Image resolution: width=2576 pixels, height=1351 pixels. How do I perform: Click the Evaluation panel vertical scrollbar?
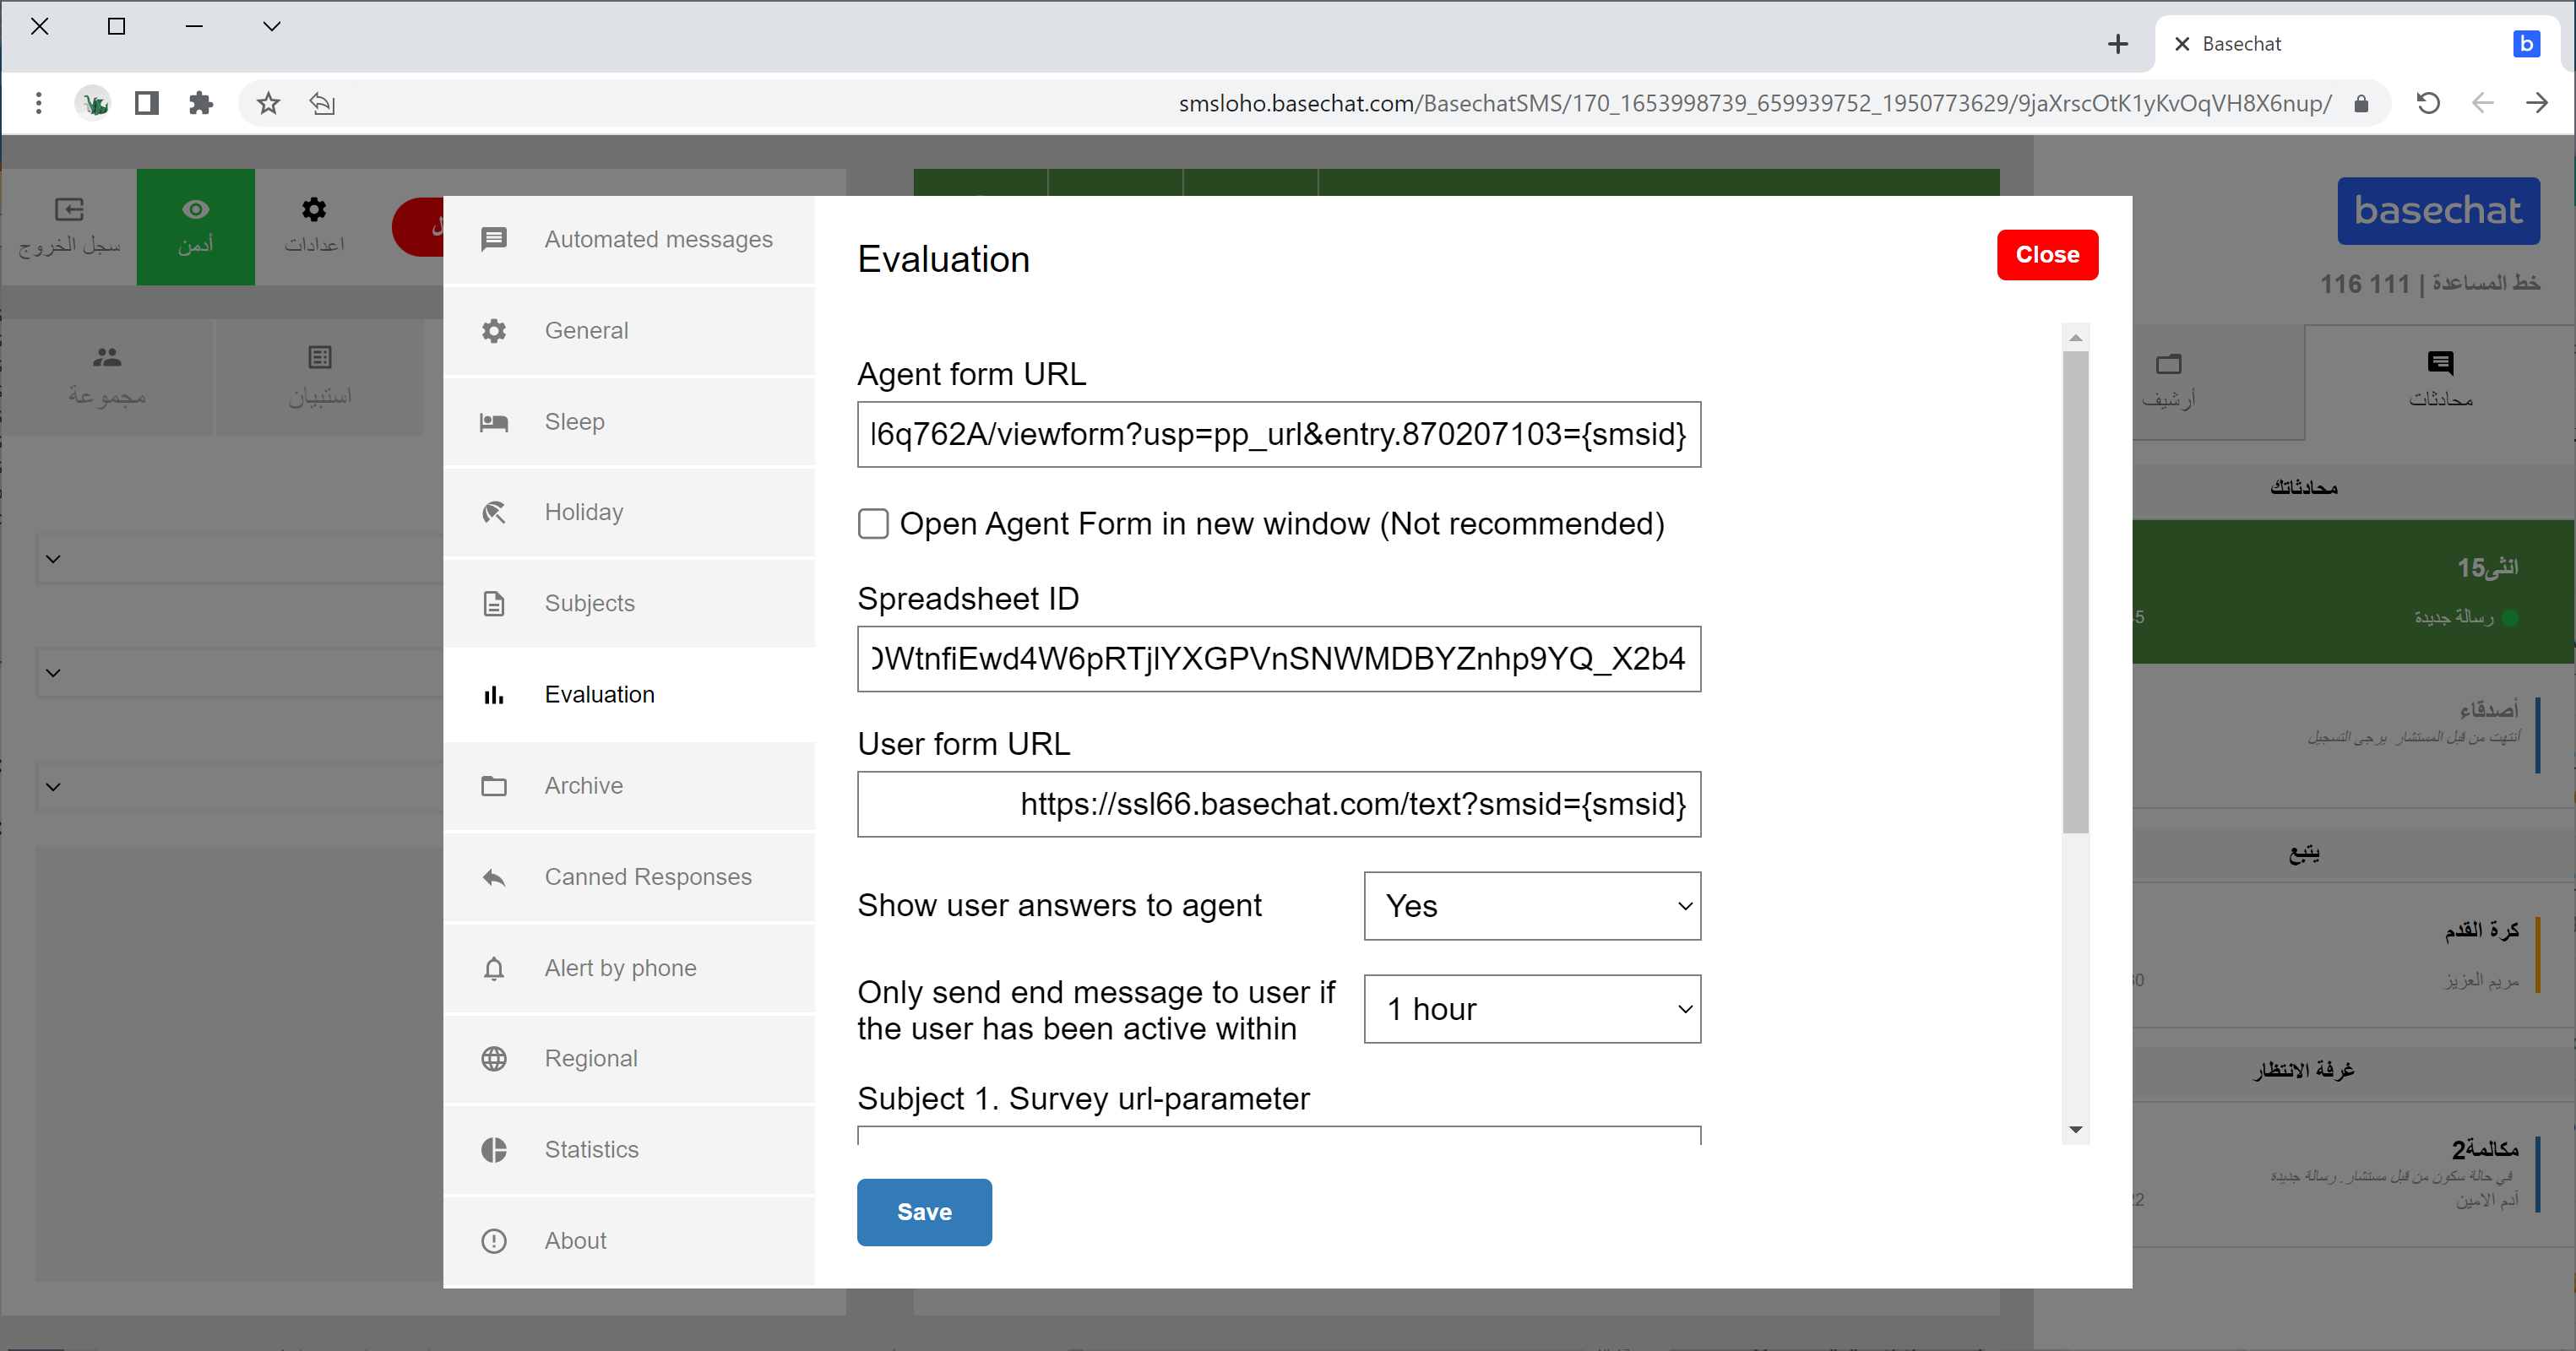coord(2075,590)
